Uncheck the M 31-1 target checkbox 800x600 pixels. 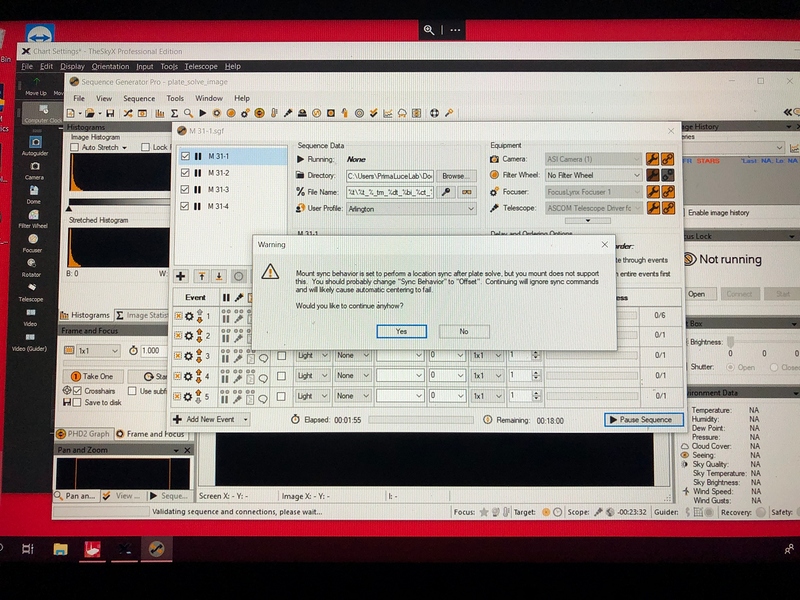pos(185,157)
